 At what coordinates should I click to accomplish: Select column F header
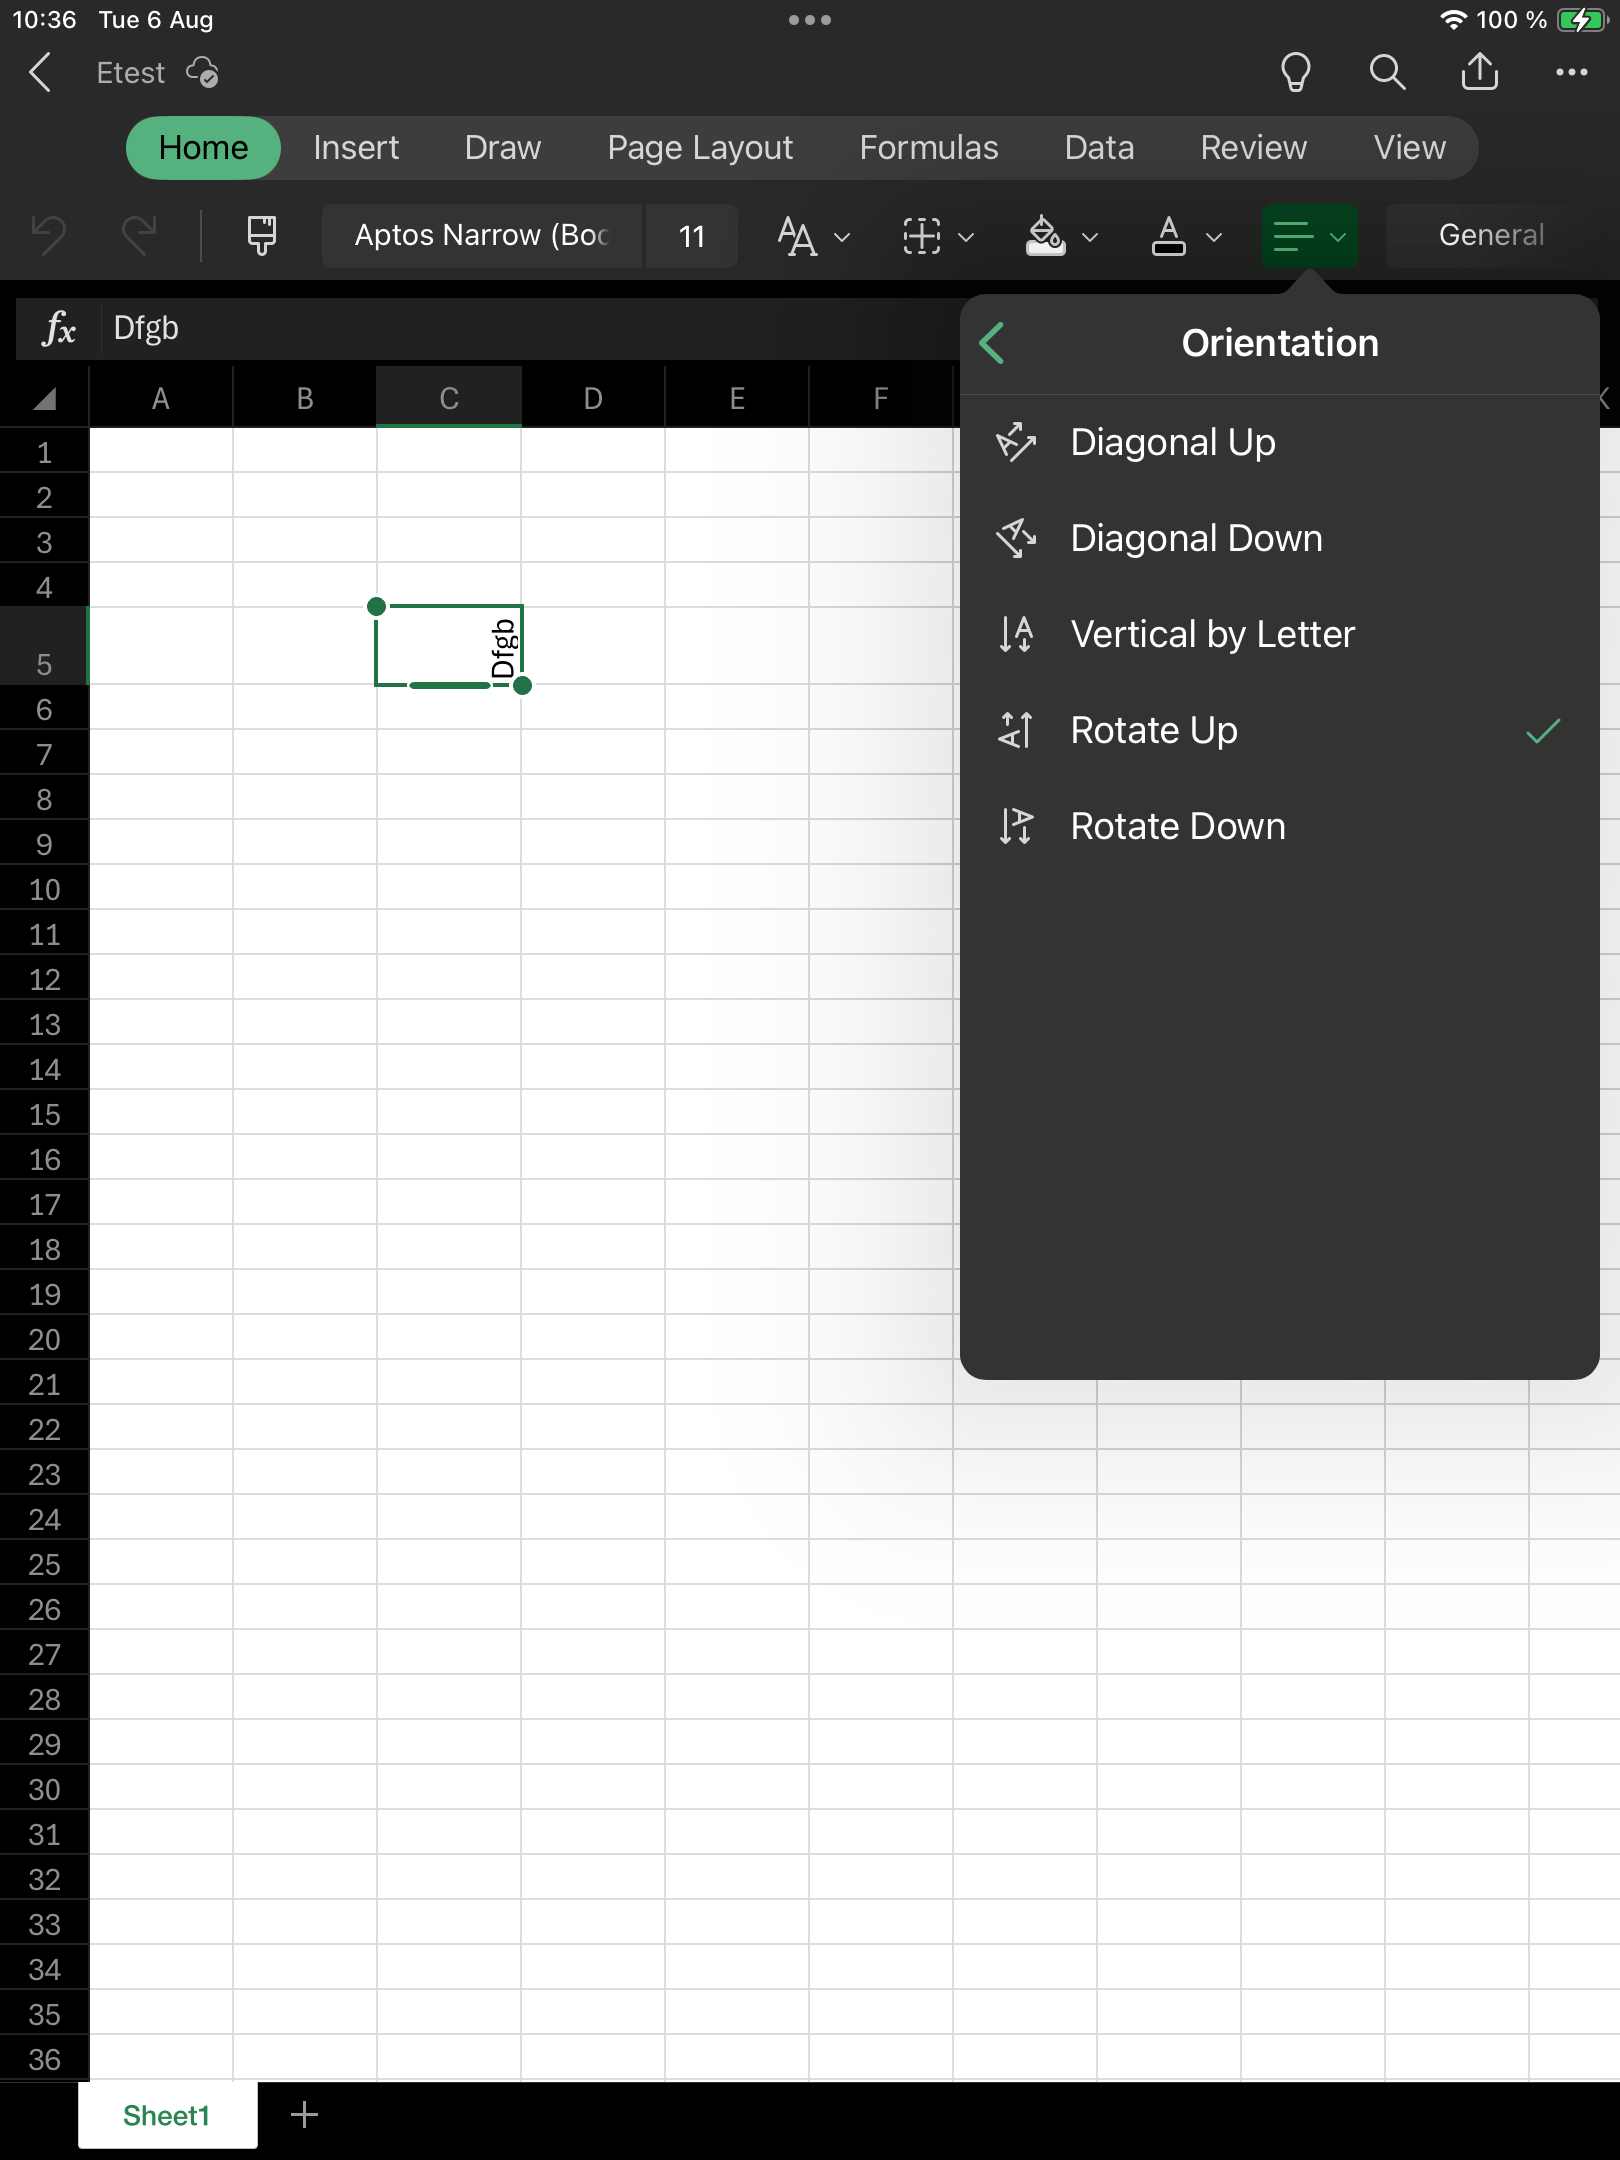pos(881,398)
